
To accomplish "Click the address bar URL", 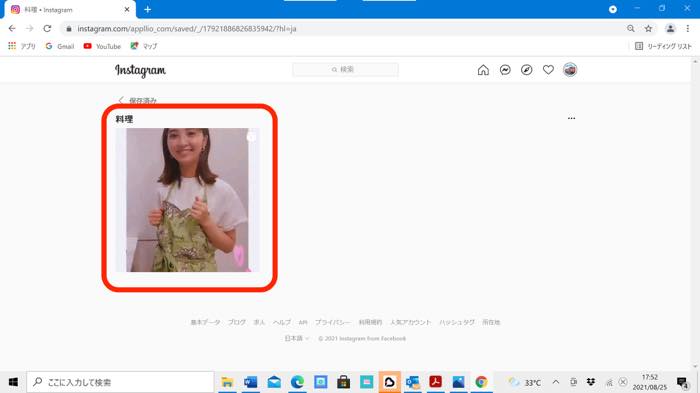I will coord(187,29).
